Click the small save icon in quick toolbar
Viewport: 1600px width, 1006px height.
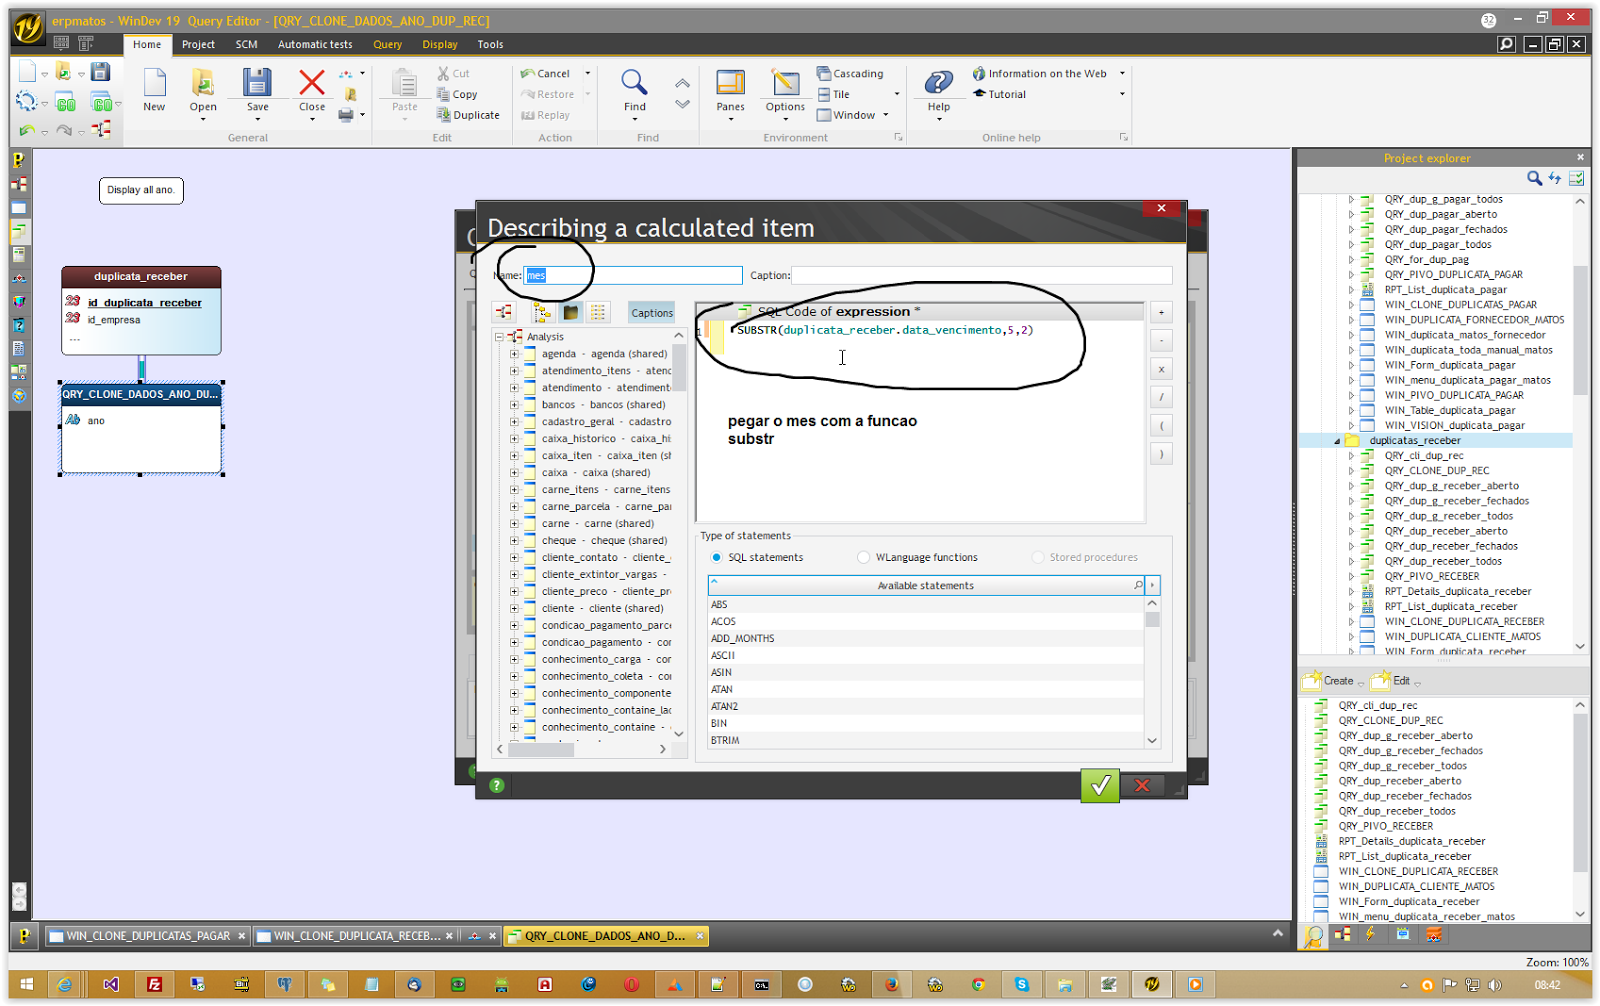click(x=100, y=71)
